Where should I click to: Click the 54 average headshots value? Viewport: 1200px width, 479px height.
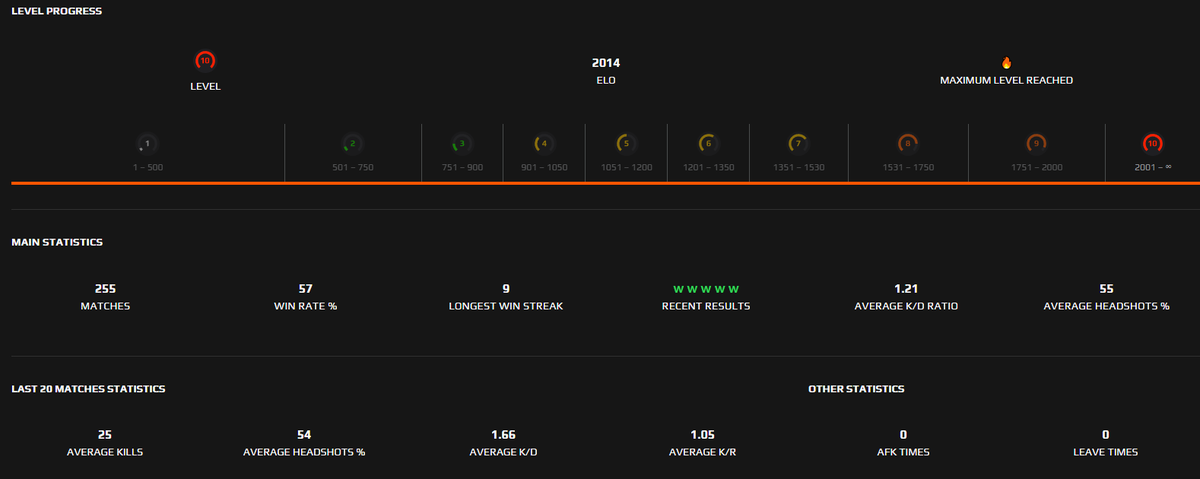click(305, 434)
